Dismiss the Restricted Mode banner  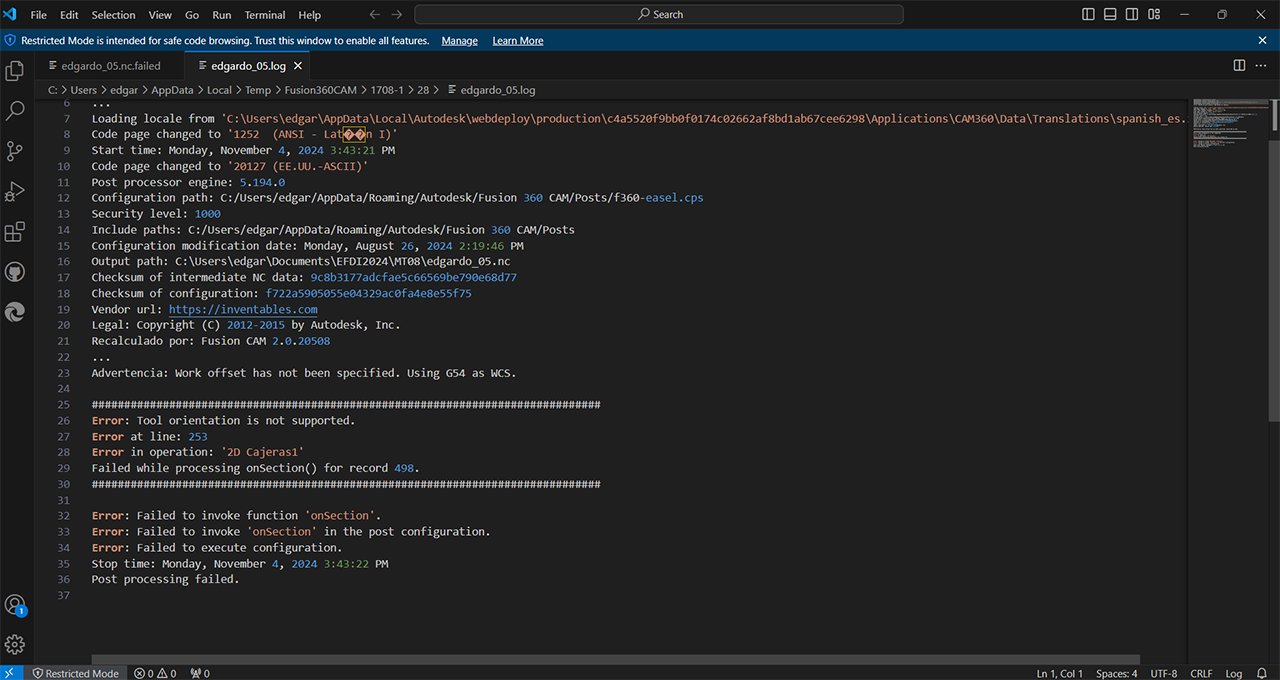coord(1262,40)
